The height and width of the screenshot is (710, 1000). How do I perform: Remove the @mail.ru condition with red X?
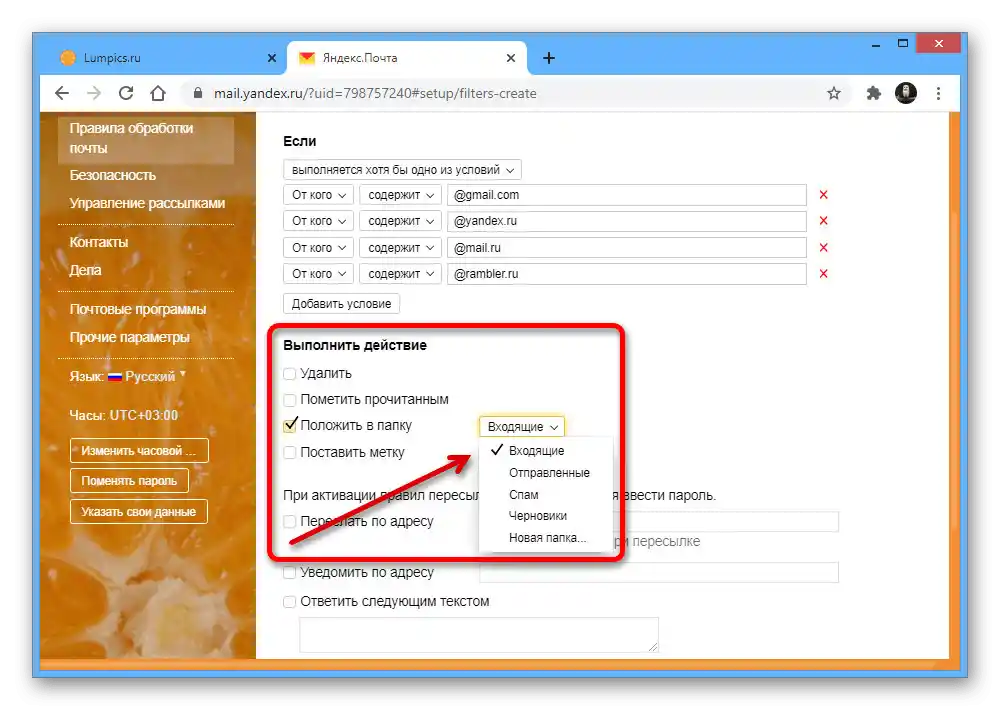click(x=823, y=248)
